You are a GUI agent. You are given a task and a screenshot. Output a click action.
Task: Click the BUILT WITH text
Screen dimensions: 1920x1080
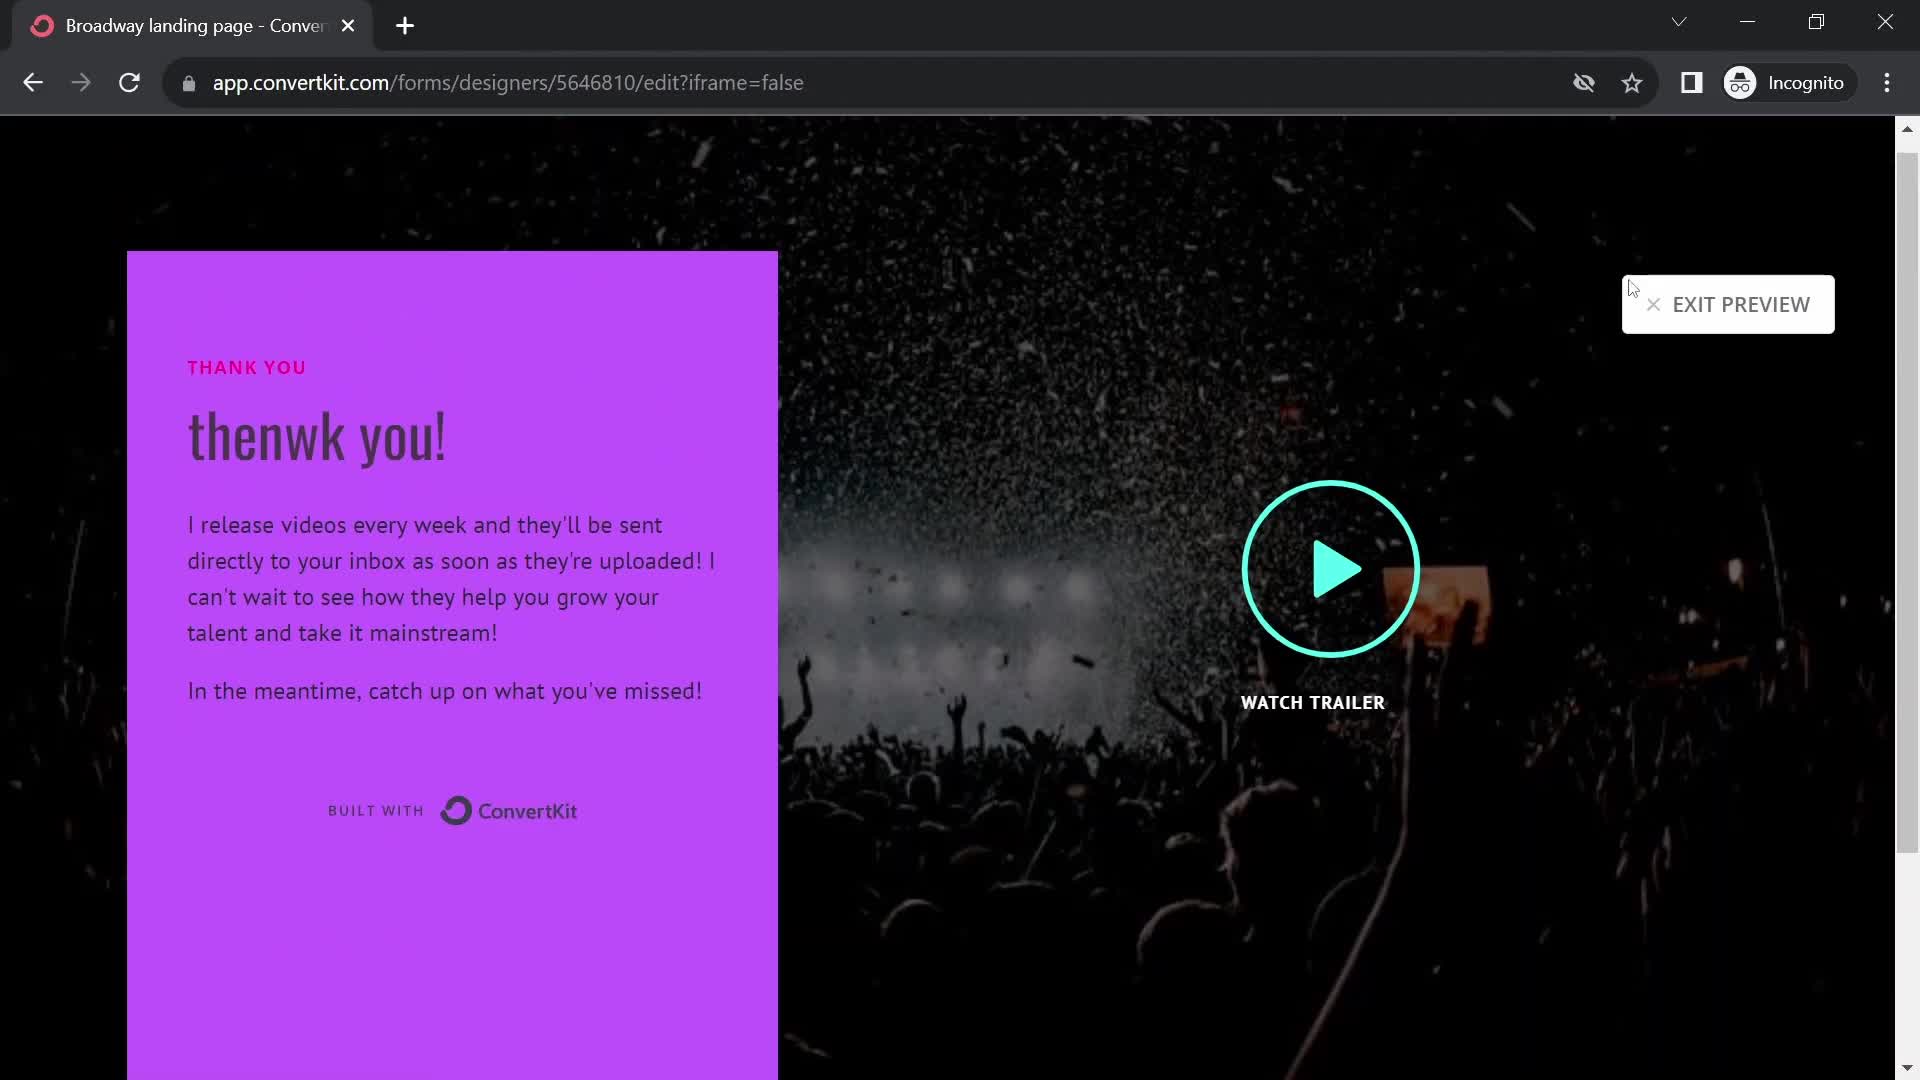click(x=376, y=811)
